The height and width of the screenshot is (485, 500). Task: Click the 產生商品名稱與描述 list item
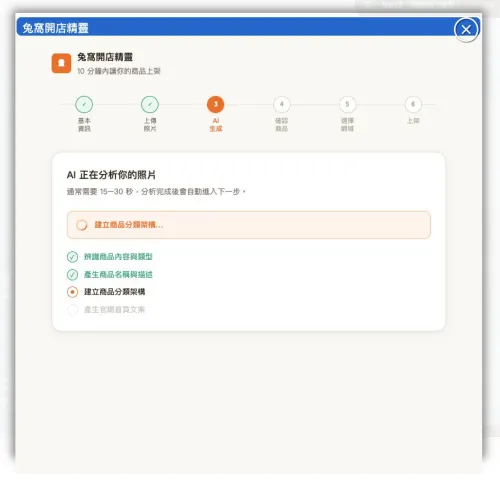tap(118, 275)
